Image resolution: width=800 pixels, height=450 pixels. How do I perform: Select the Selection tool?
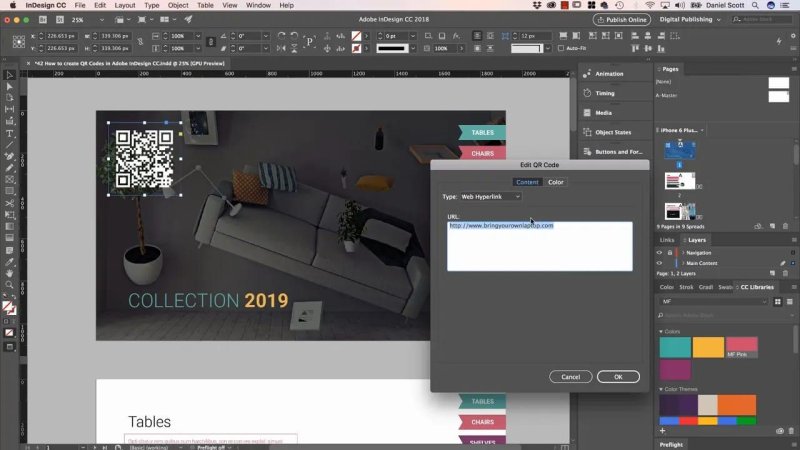click(9, 75)
